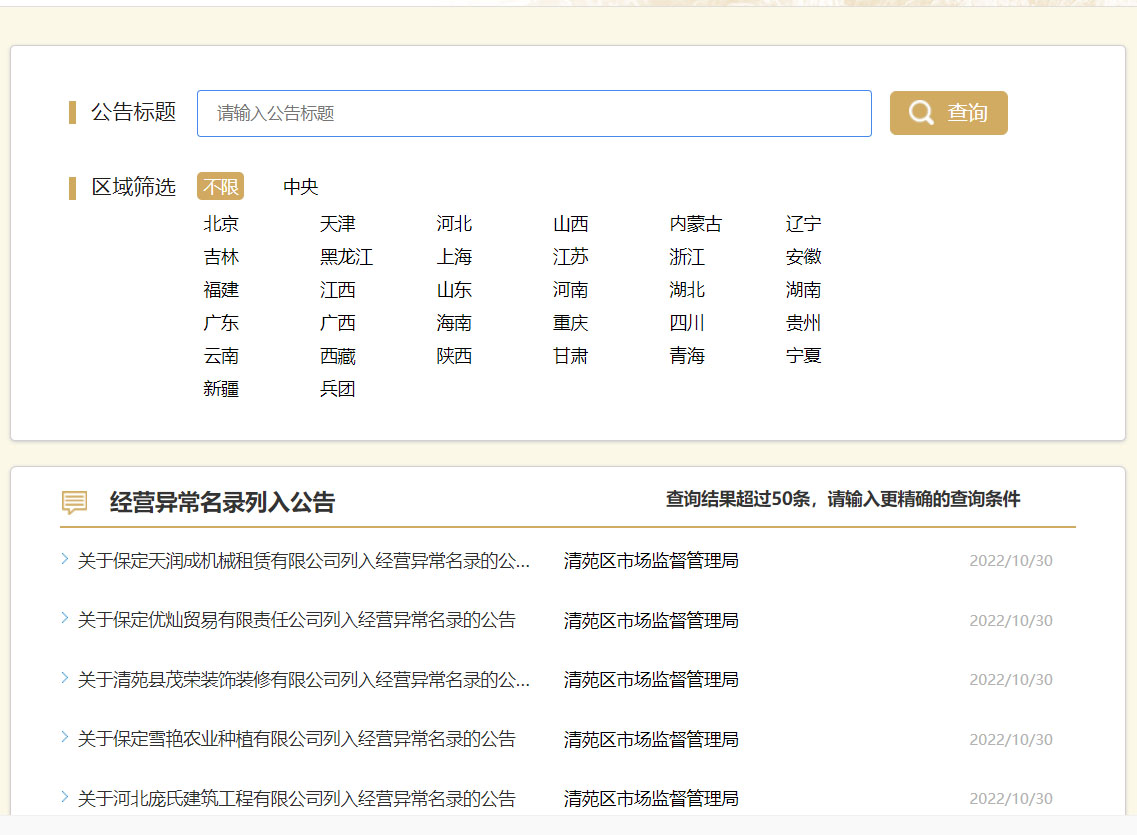The height and width of the screenshot is (835, 1137).
Task: Click 甘肃 in the region list
Action: [571, 356]
